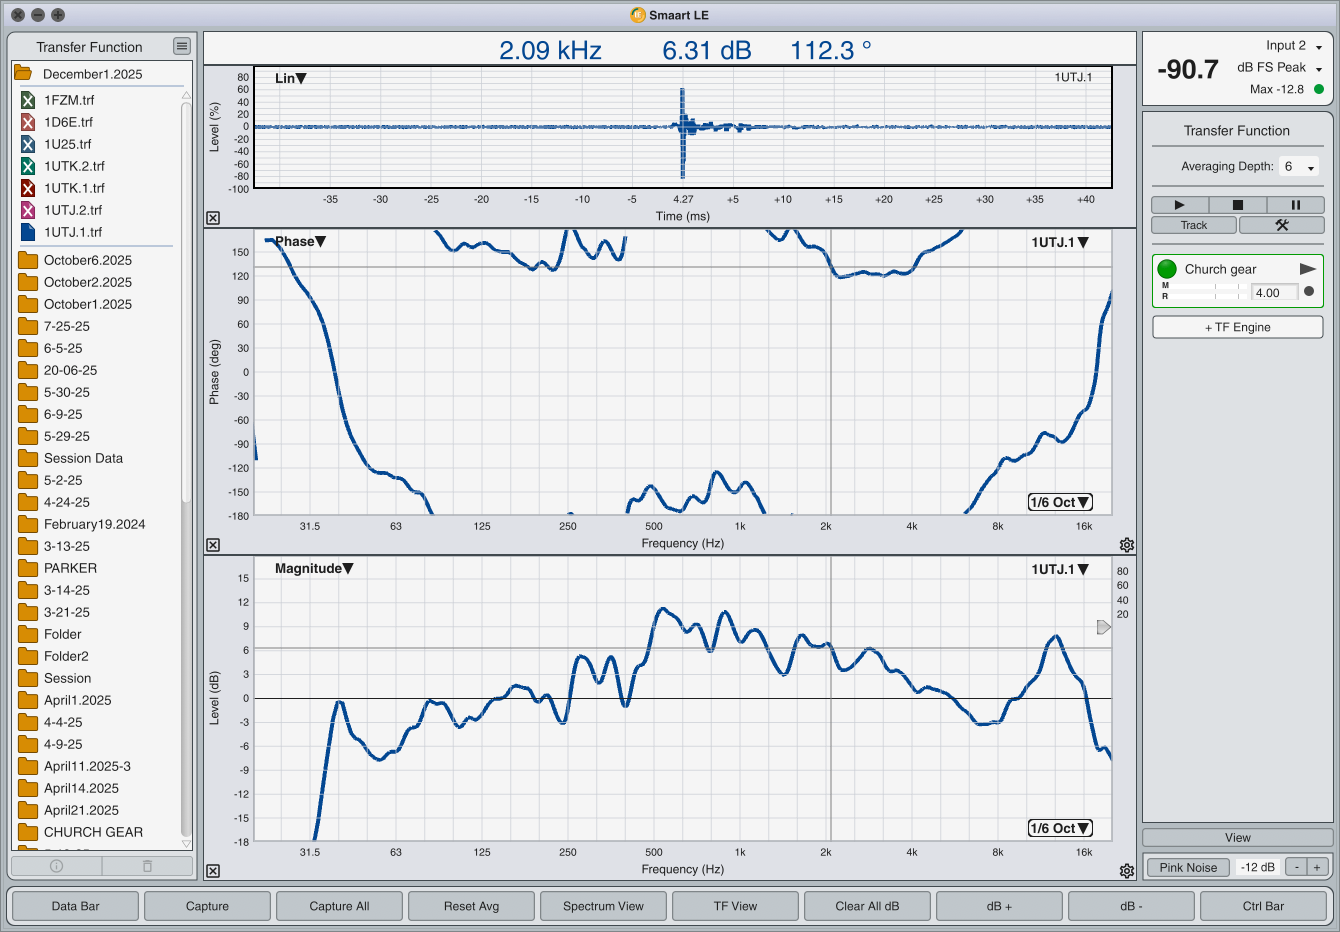The width and height of the screenshot is (1340, 932).
Task: Open the October6.2025 folder
Action: [x=88, y=260]
